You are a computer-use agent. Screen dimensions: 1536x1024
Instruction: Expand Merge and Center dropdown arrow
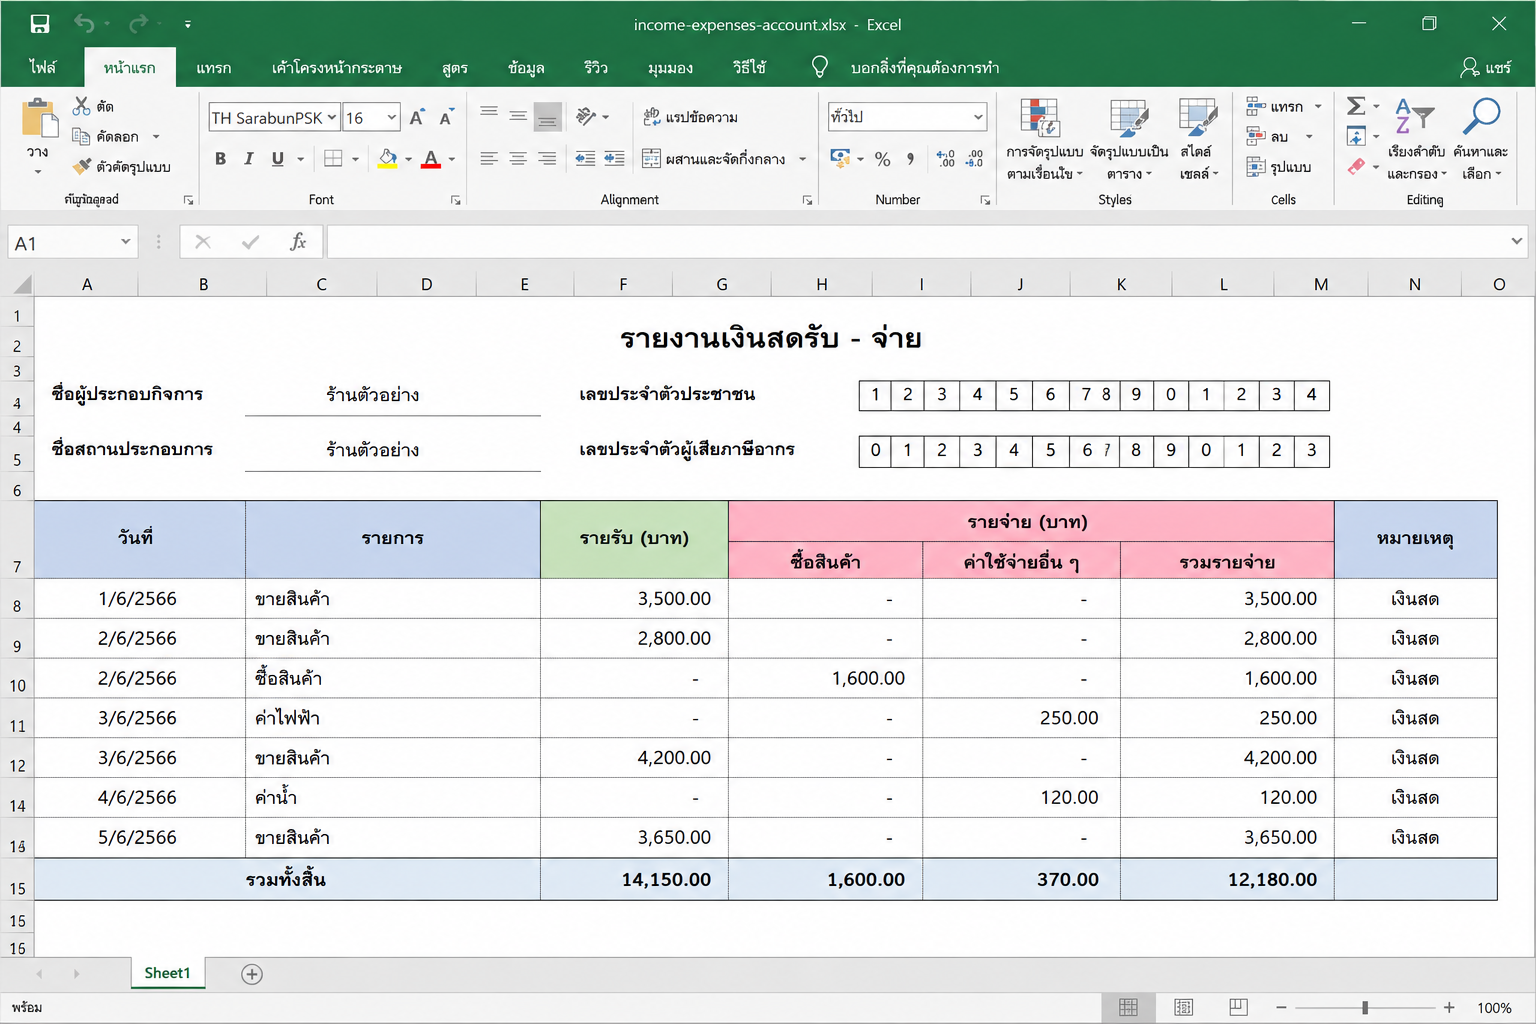802,159
